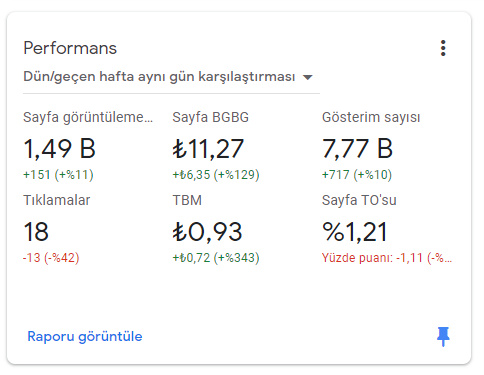Click the Raporu görüntüle link
The height and width of the screenshot is (375, 484).
pos(85,336)
